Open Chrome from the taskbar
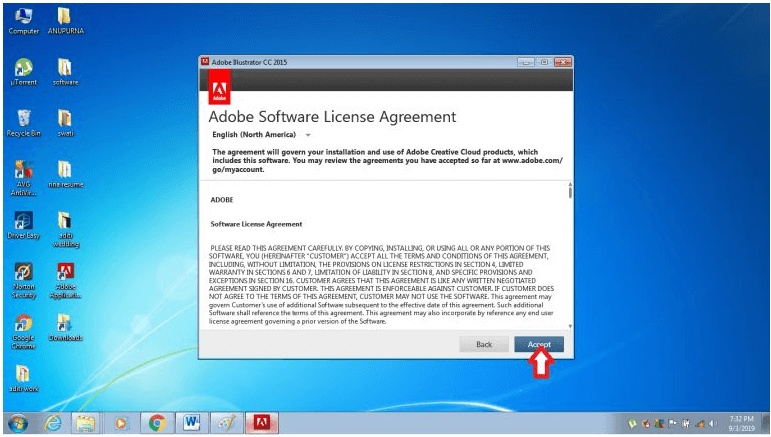771x437 pixels. click(x=157, y=423)
